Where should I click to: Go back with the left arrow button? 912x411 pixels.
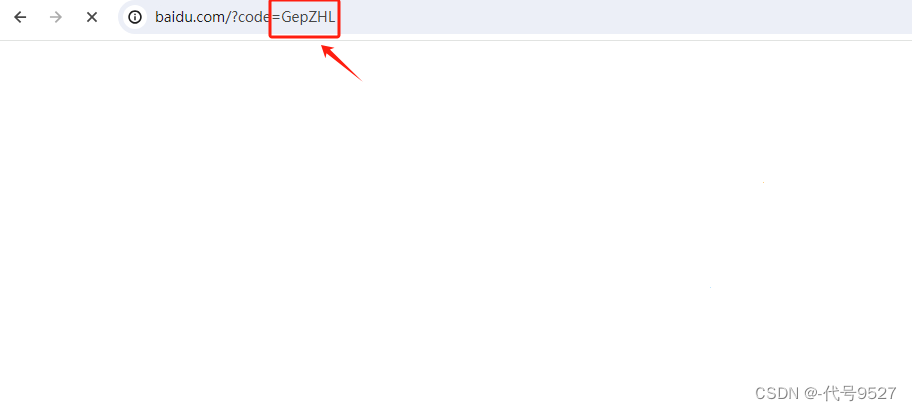(20, 17)
